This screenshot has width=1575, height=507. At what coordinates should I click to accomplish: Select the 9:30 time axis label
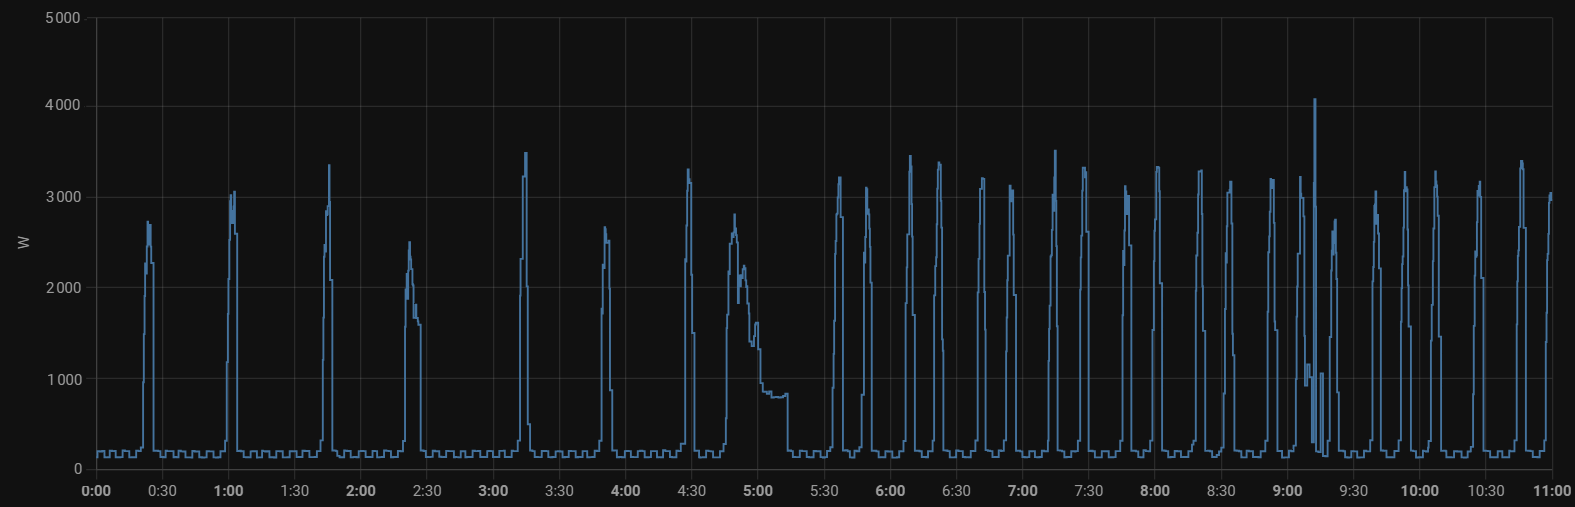(x=1353, y=491)
